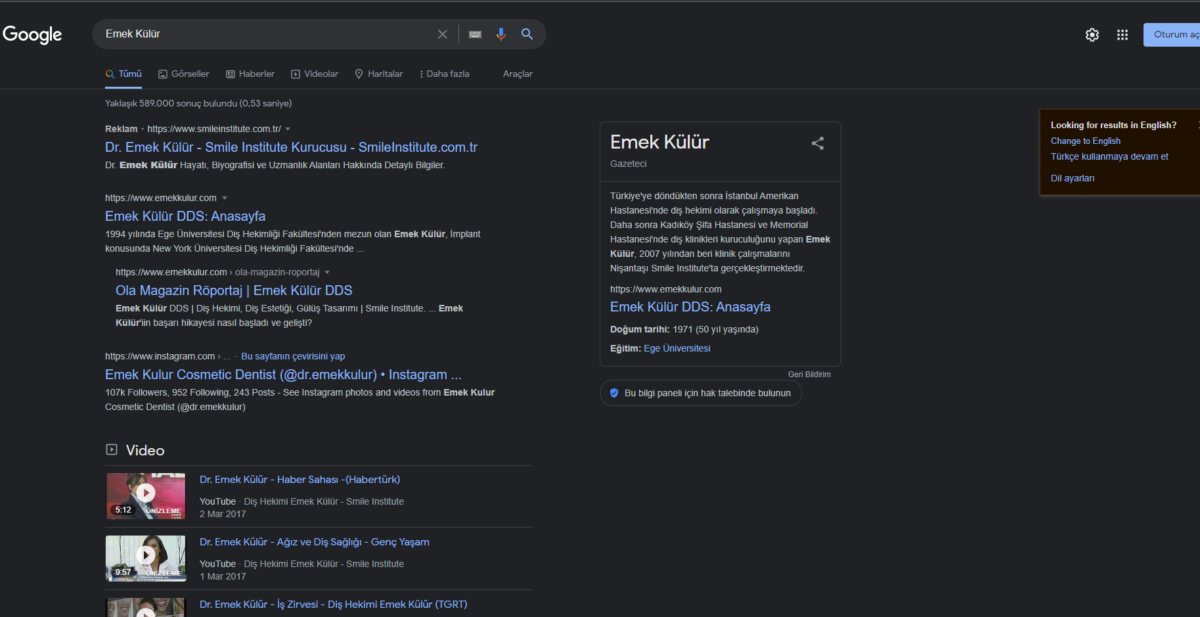The width and height of the screenshot is (1200, 617).
Task: Click the Emek Külür knowledge panel title
Action: coord(659,142)
